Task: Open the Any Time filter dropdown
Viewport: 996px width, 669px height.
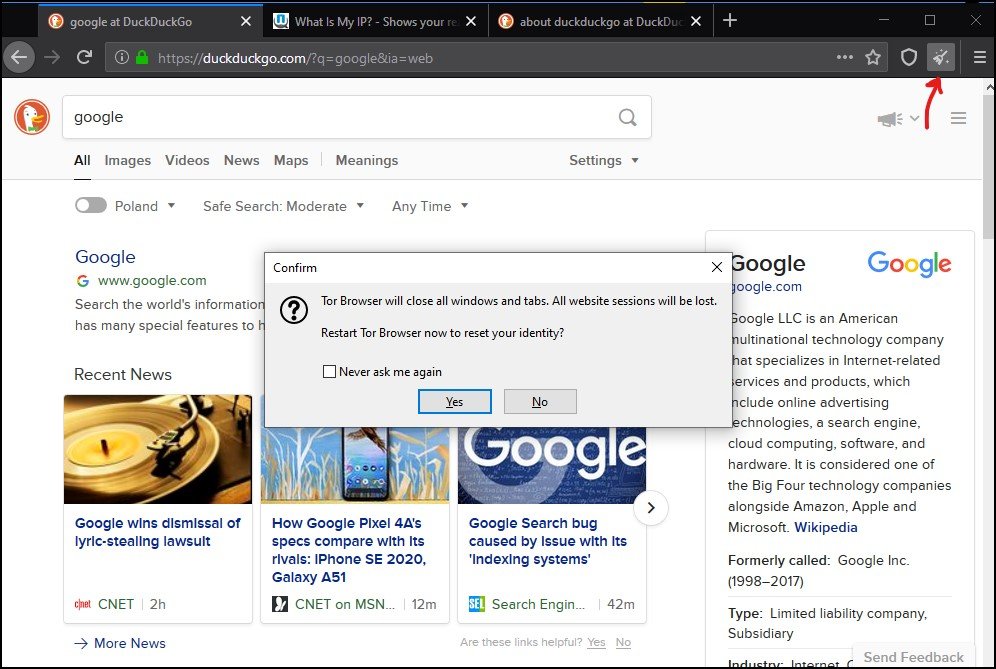Action: pyautogui.click(x=430, y=206)
